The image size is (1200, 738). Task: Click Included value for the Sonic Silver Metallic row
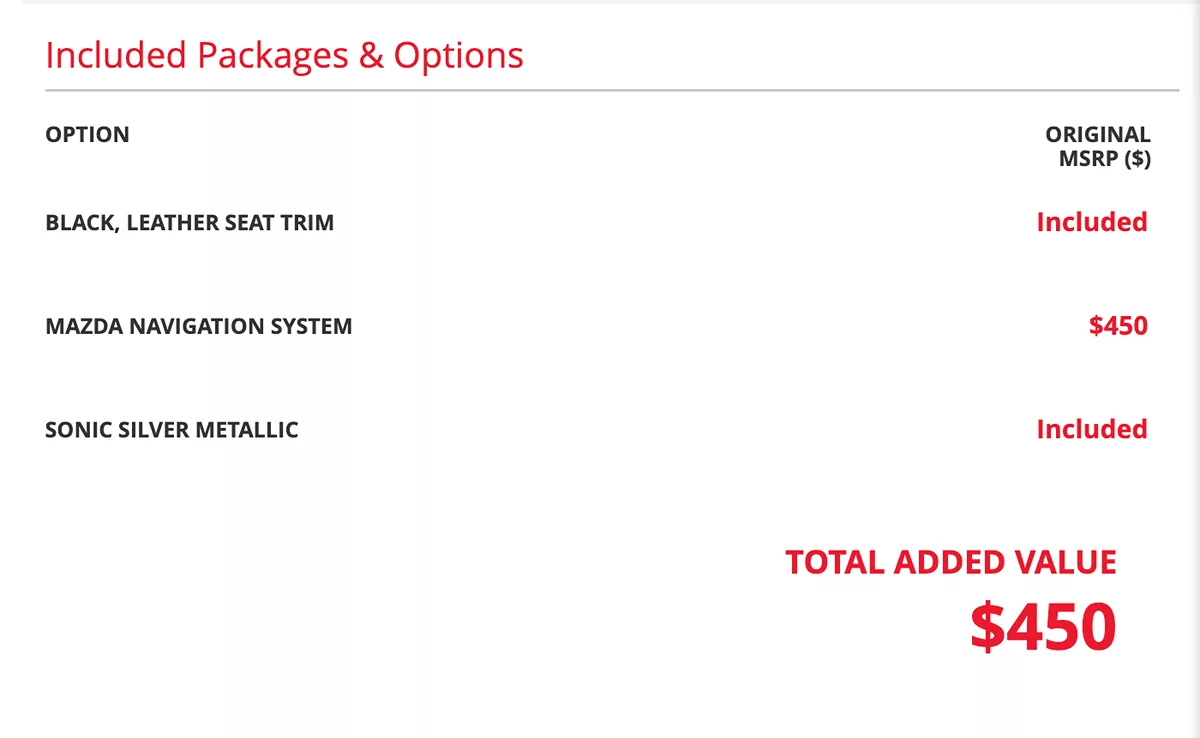(1091, 430)
